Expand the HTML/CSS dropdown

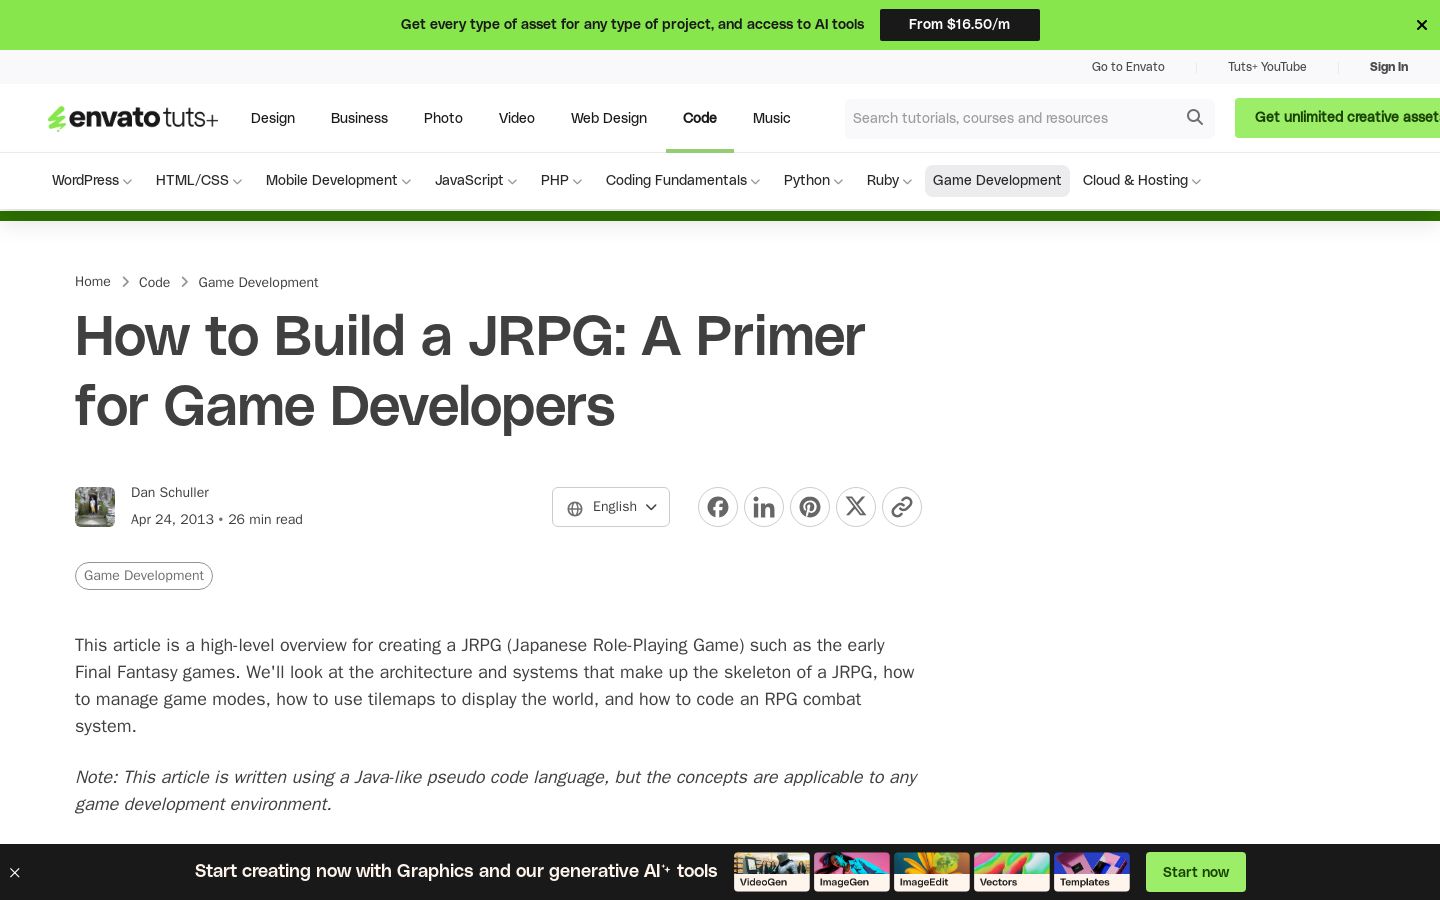(x=199, y=181)
